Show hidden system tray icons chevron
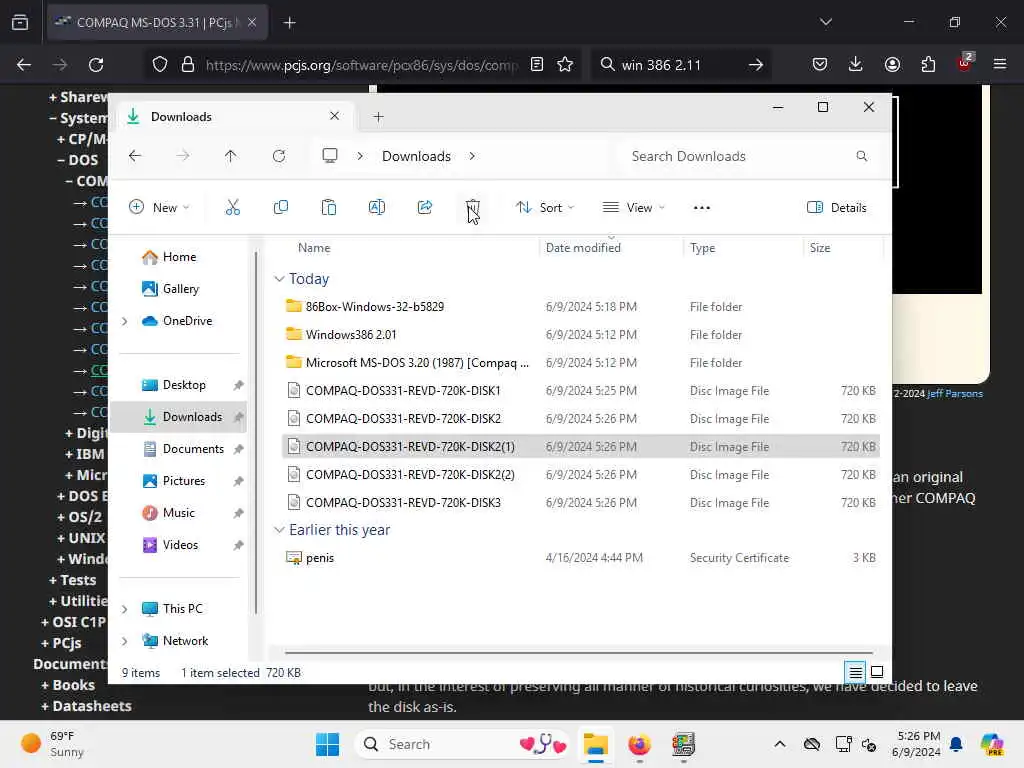 pyautogui.click(x=780, y=744)
